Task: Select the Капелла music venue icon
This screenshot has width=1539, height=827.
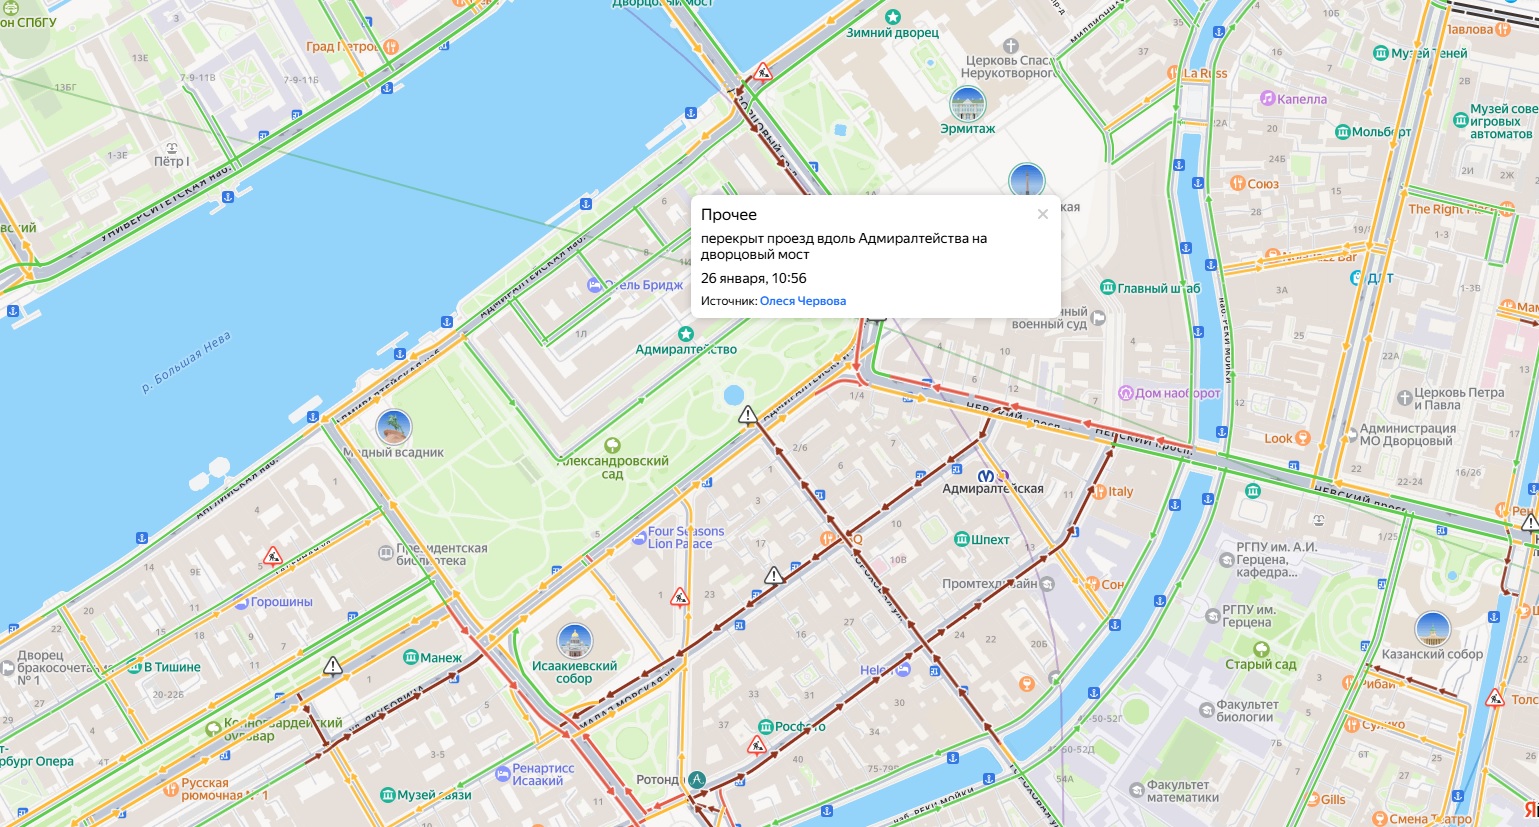Action: [x=1267, y=99]
